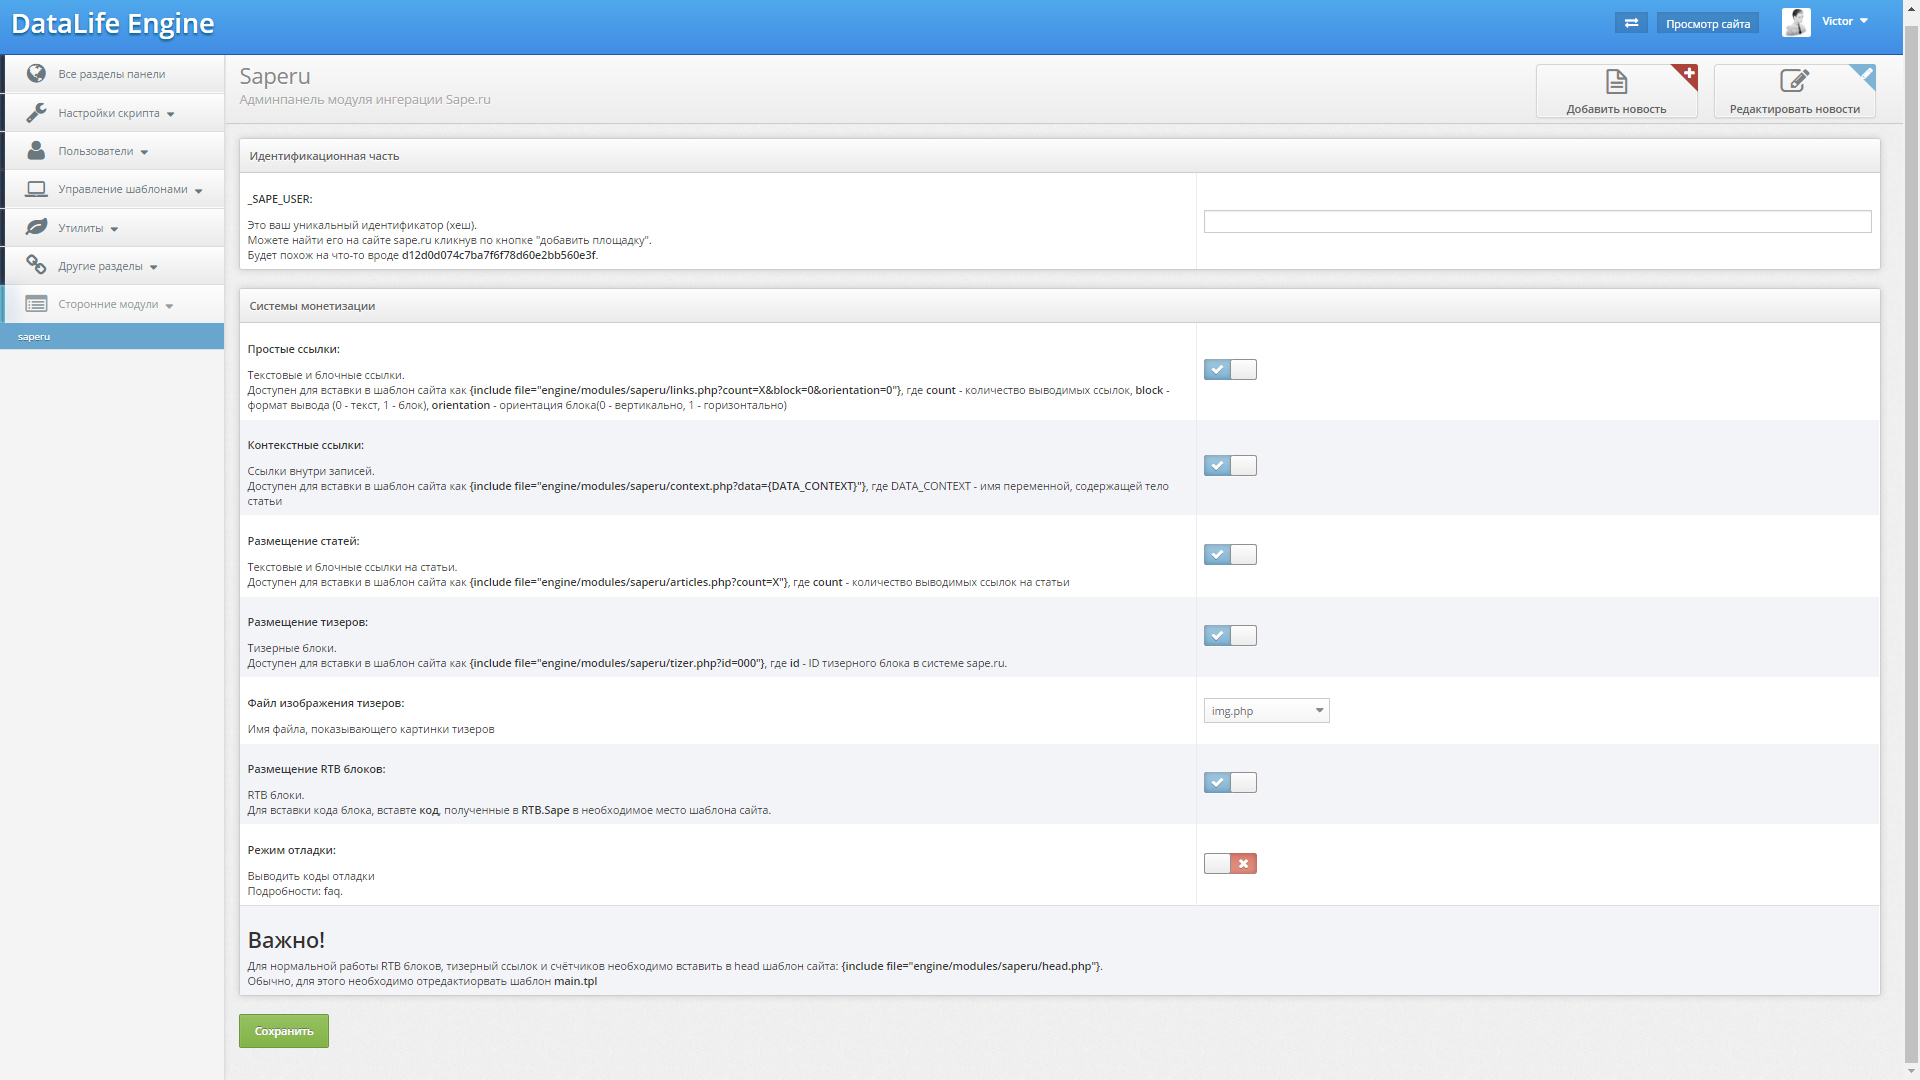Focus the _SAPE_USER hash input field
The image size is (1920, 1080).
pos(1537,222)
